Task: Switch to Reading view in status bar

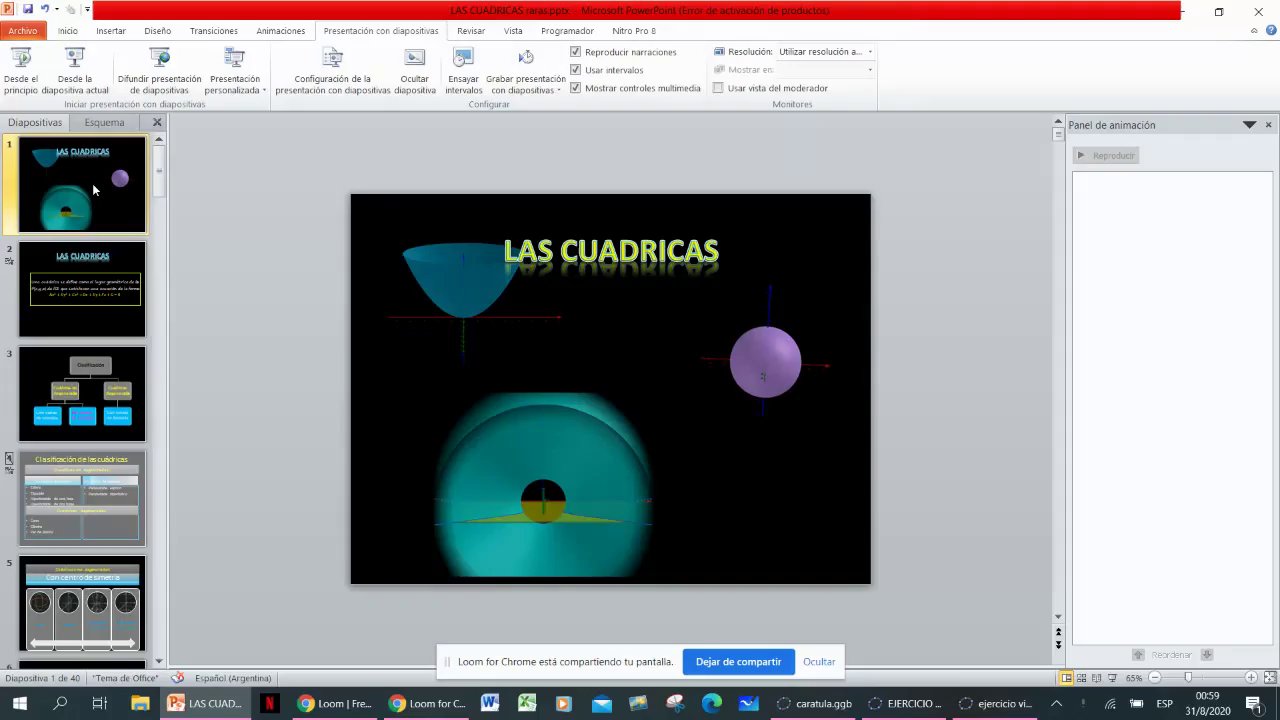Action: click(x=1097, y=678)
